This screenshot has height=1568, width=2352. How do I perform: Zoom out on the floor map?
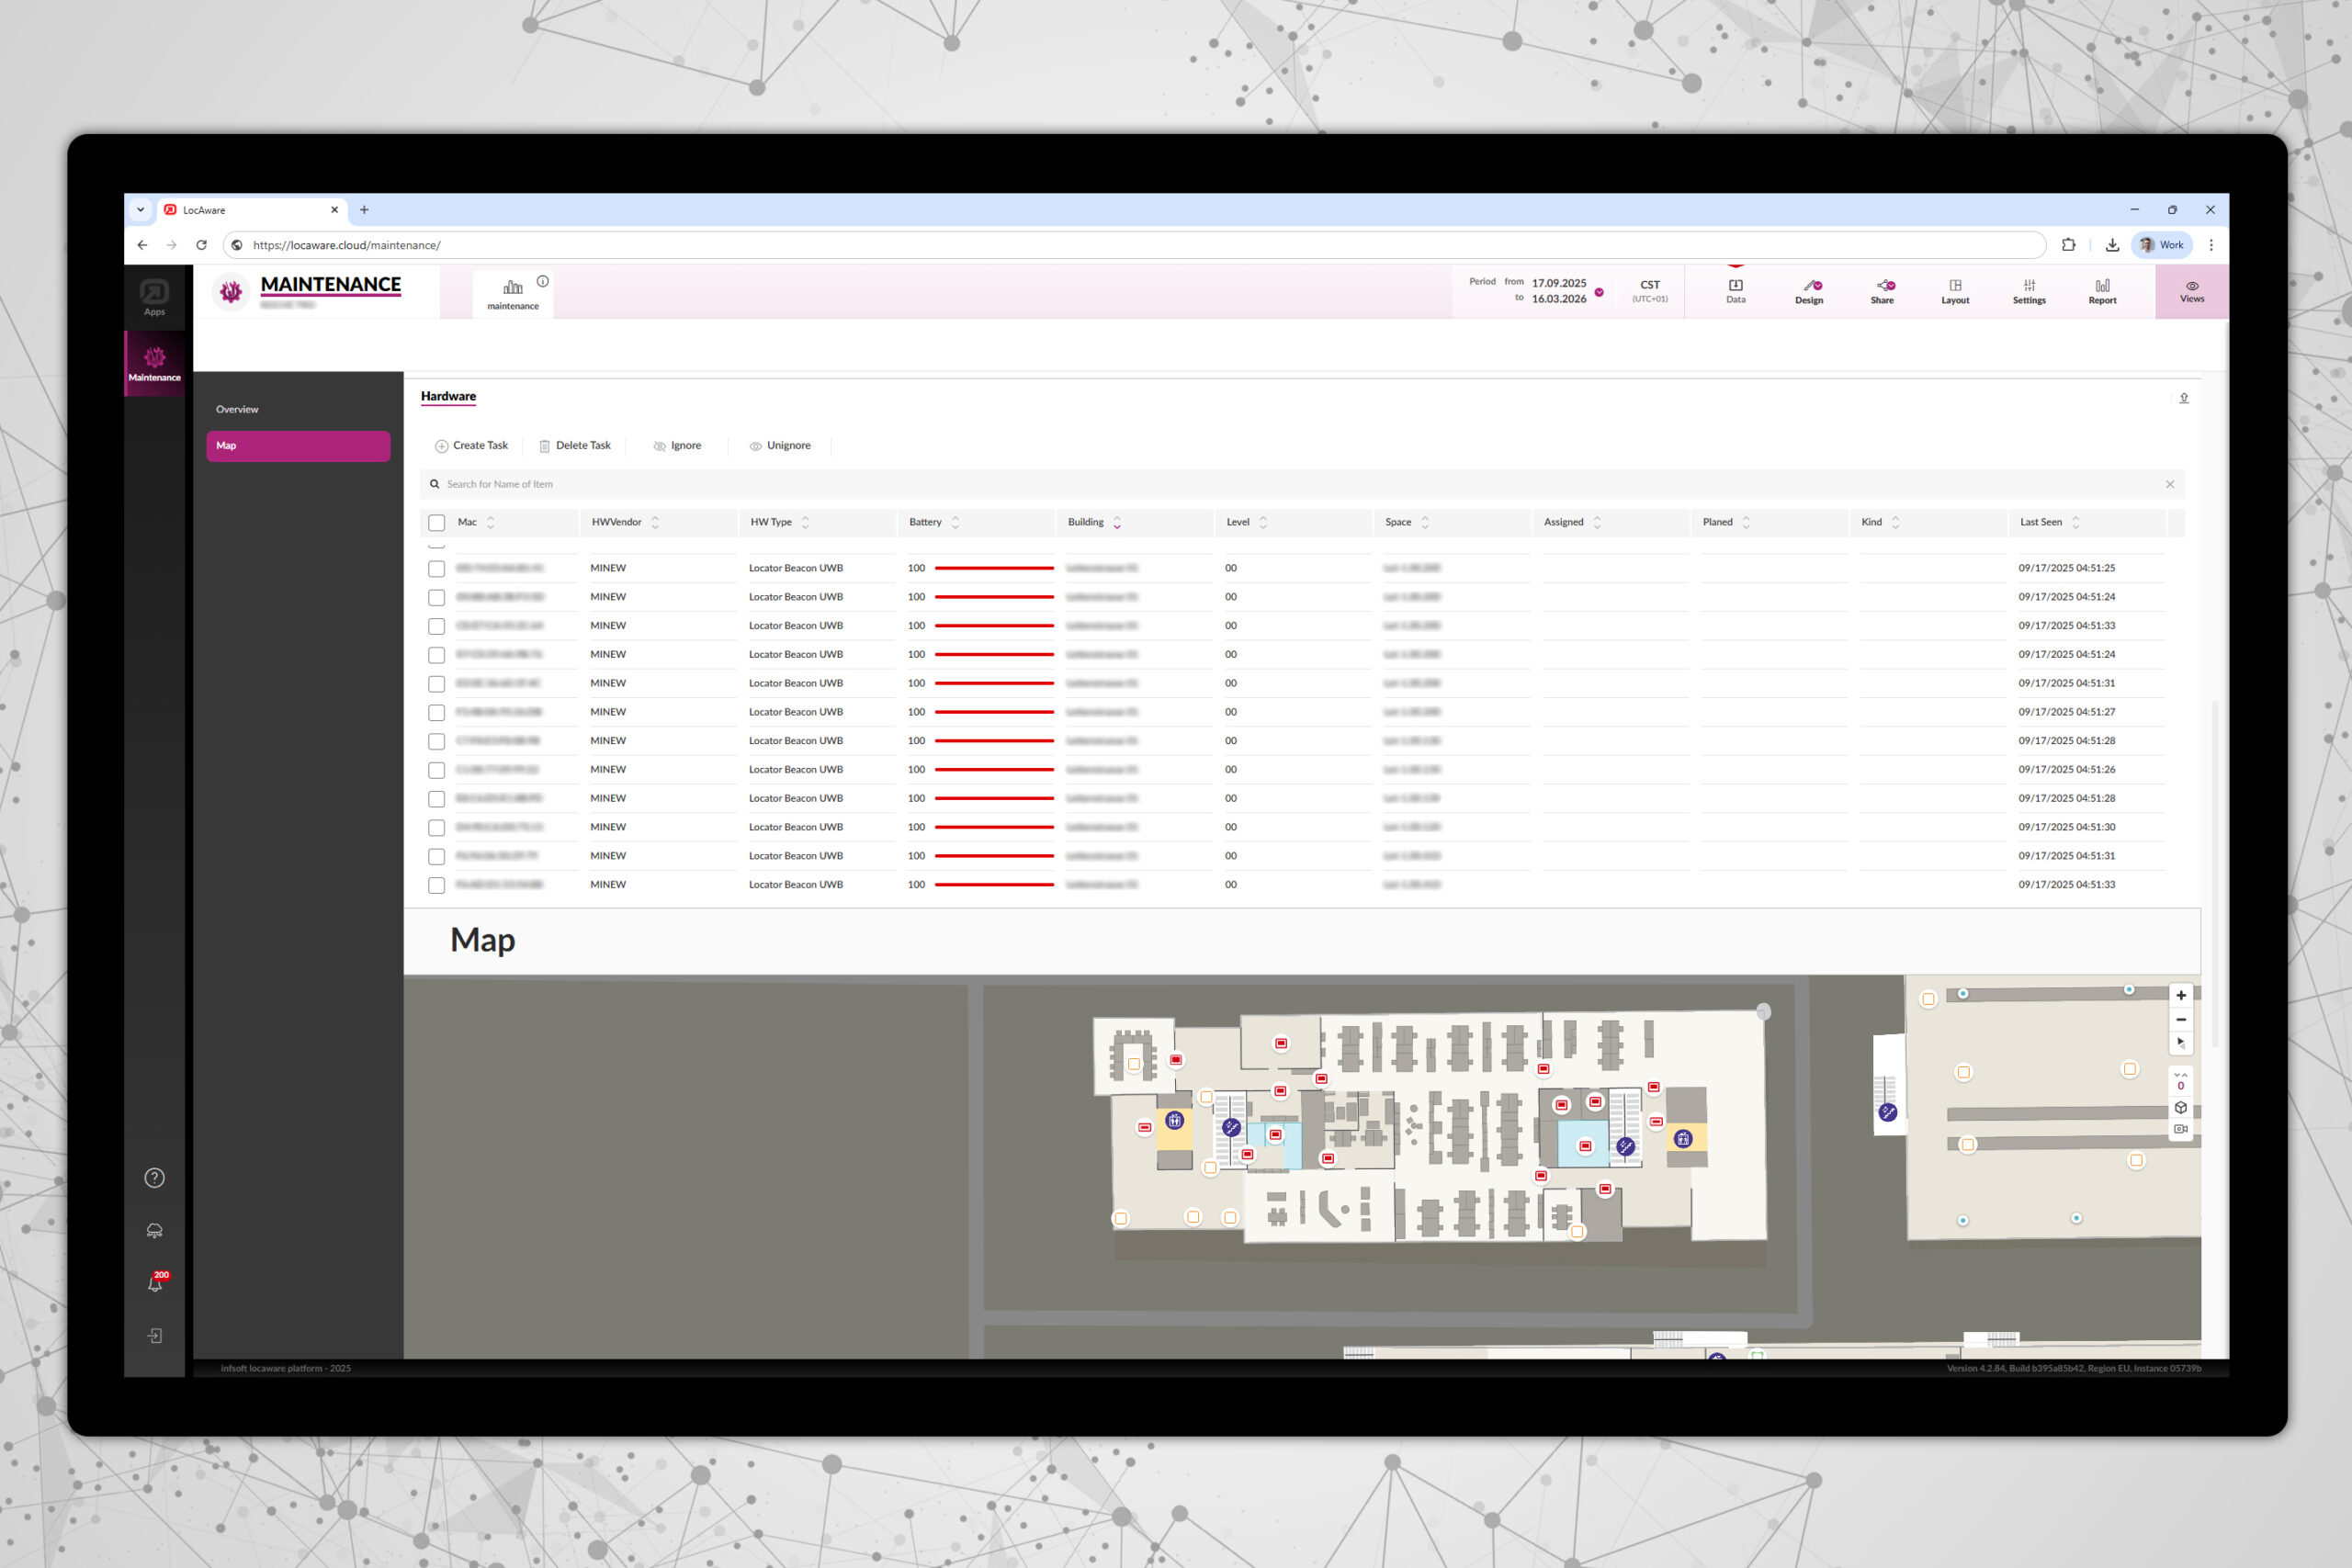[x=2181, y=1020]
